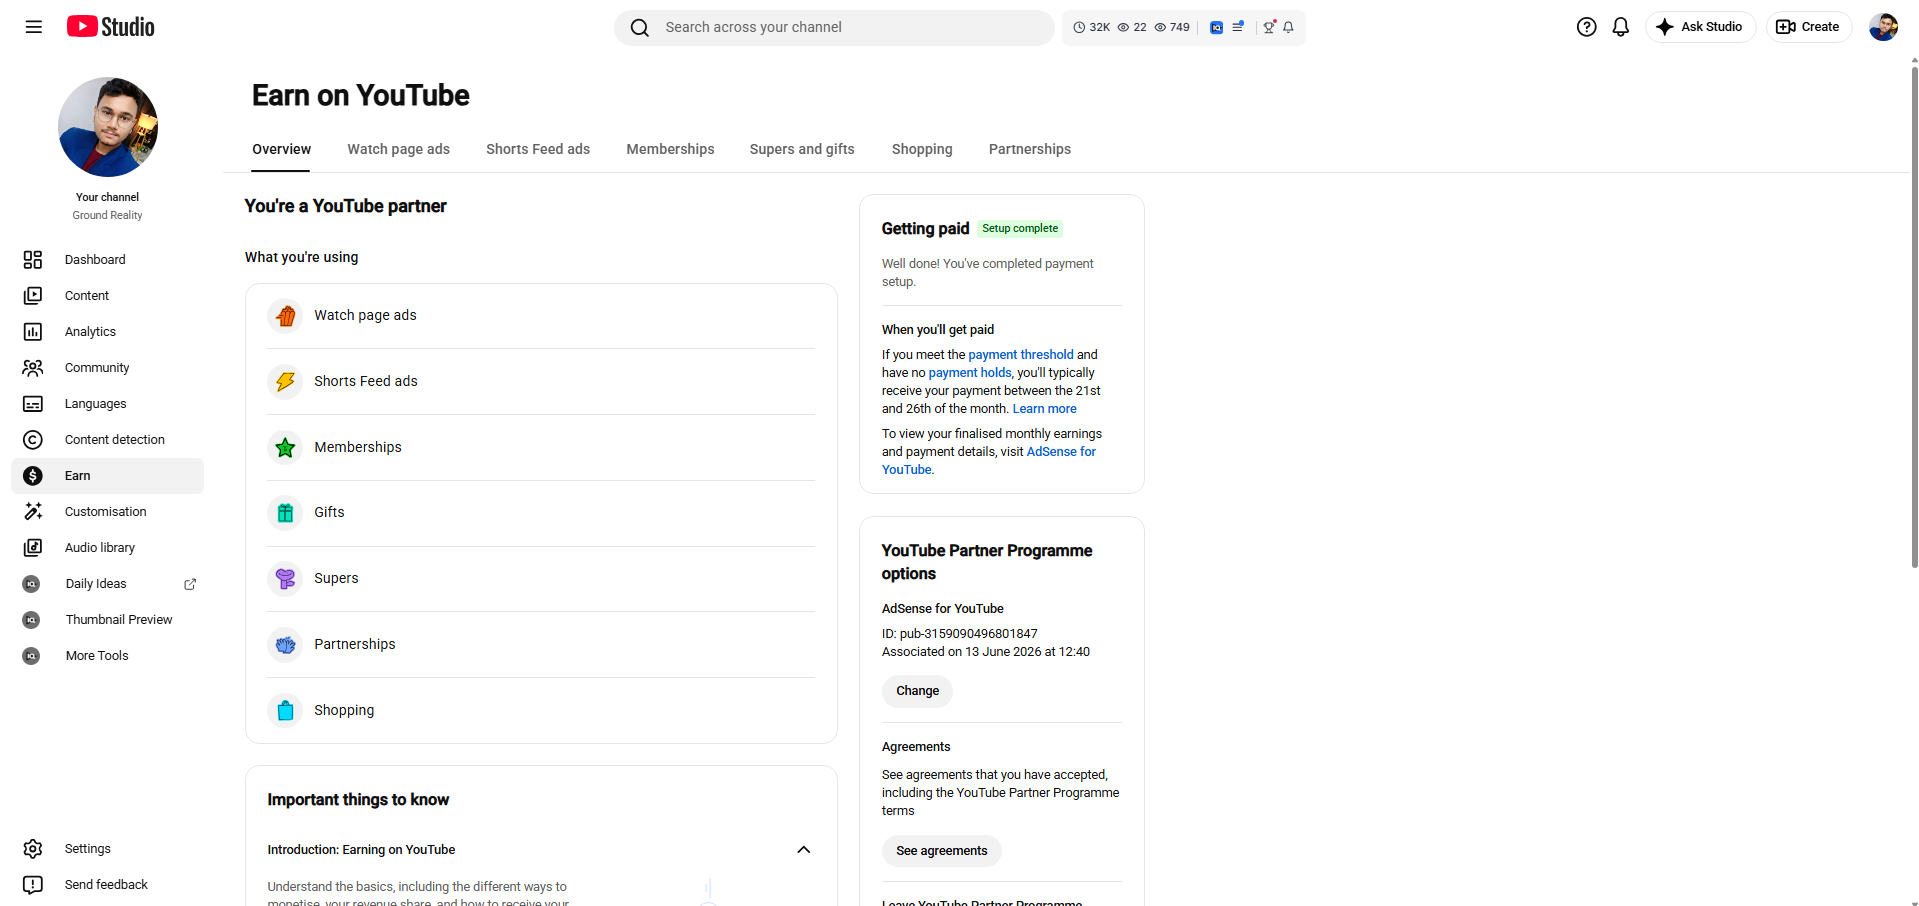
Task: Select Earn in the sidebar
Action: click(x=107, y=476)
